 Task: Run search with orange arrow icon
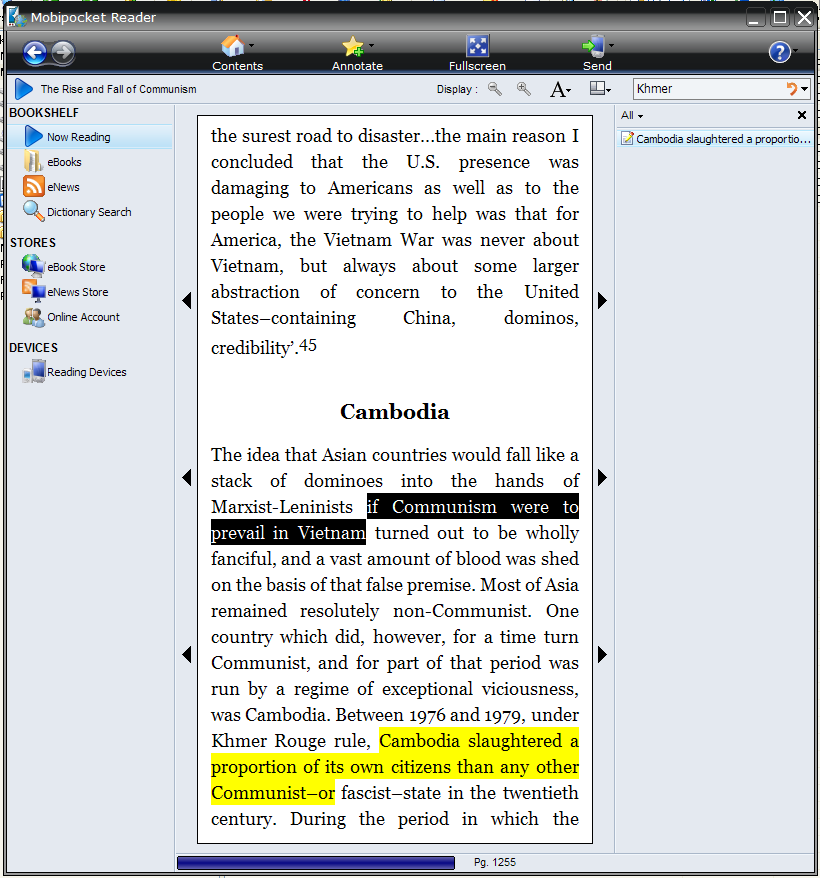coord(791,89)
